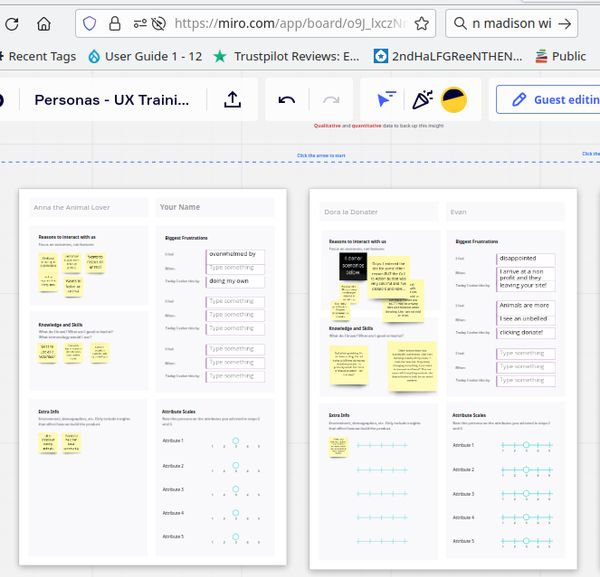
Task: Focus the miro.com address bar URL
Action: point(290,24)
